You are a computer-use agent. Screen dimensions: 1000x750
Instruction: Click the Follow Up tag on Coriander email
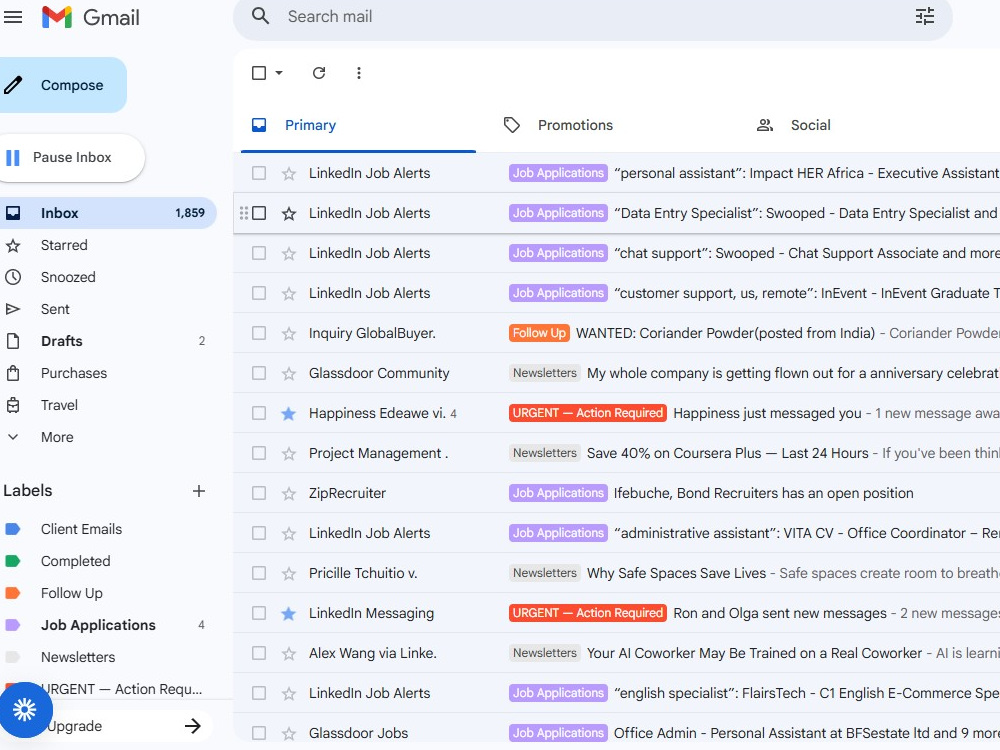click(x=539, y=333)
